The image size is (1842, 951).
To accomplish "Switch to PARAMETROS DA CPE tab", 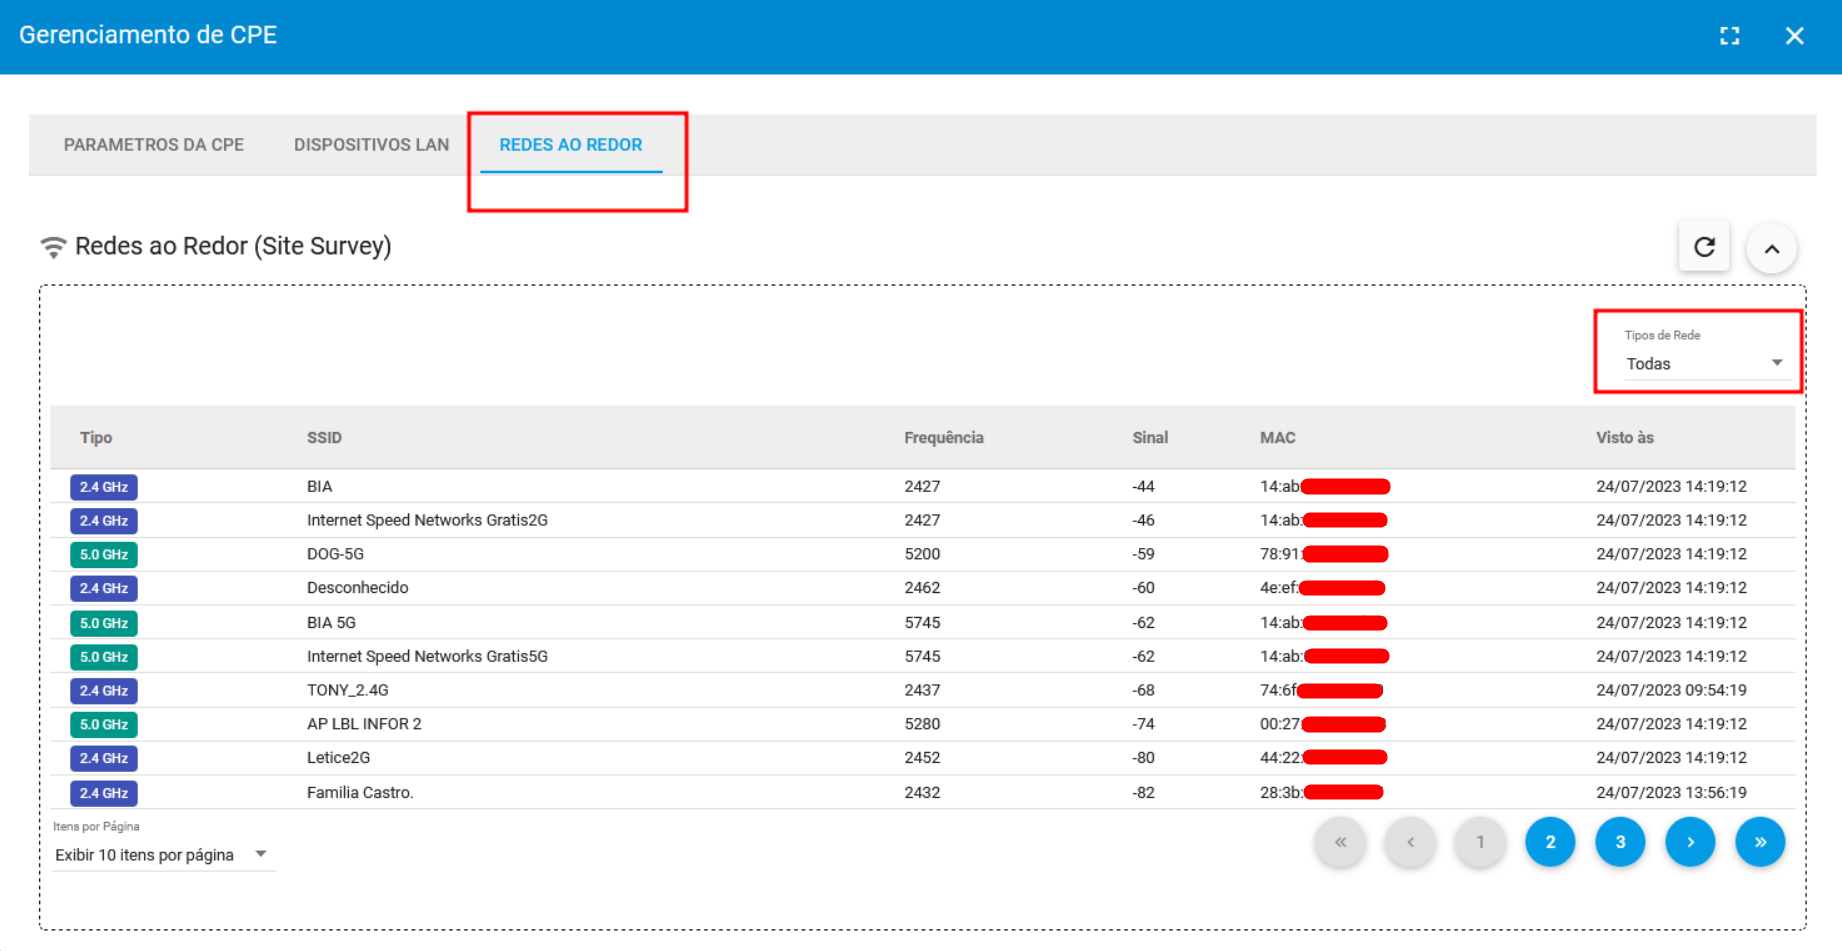I will click(154, 145).
